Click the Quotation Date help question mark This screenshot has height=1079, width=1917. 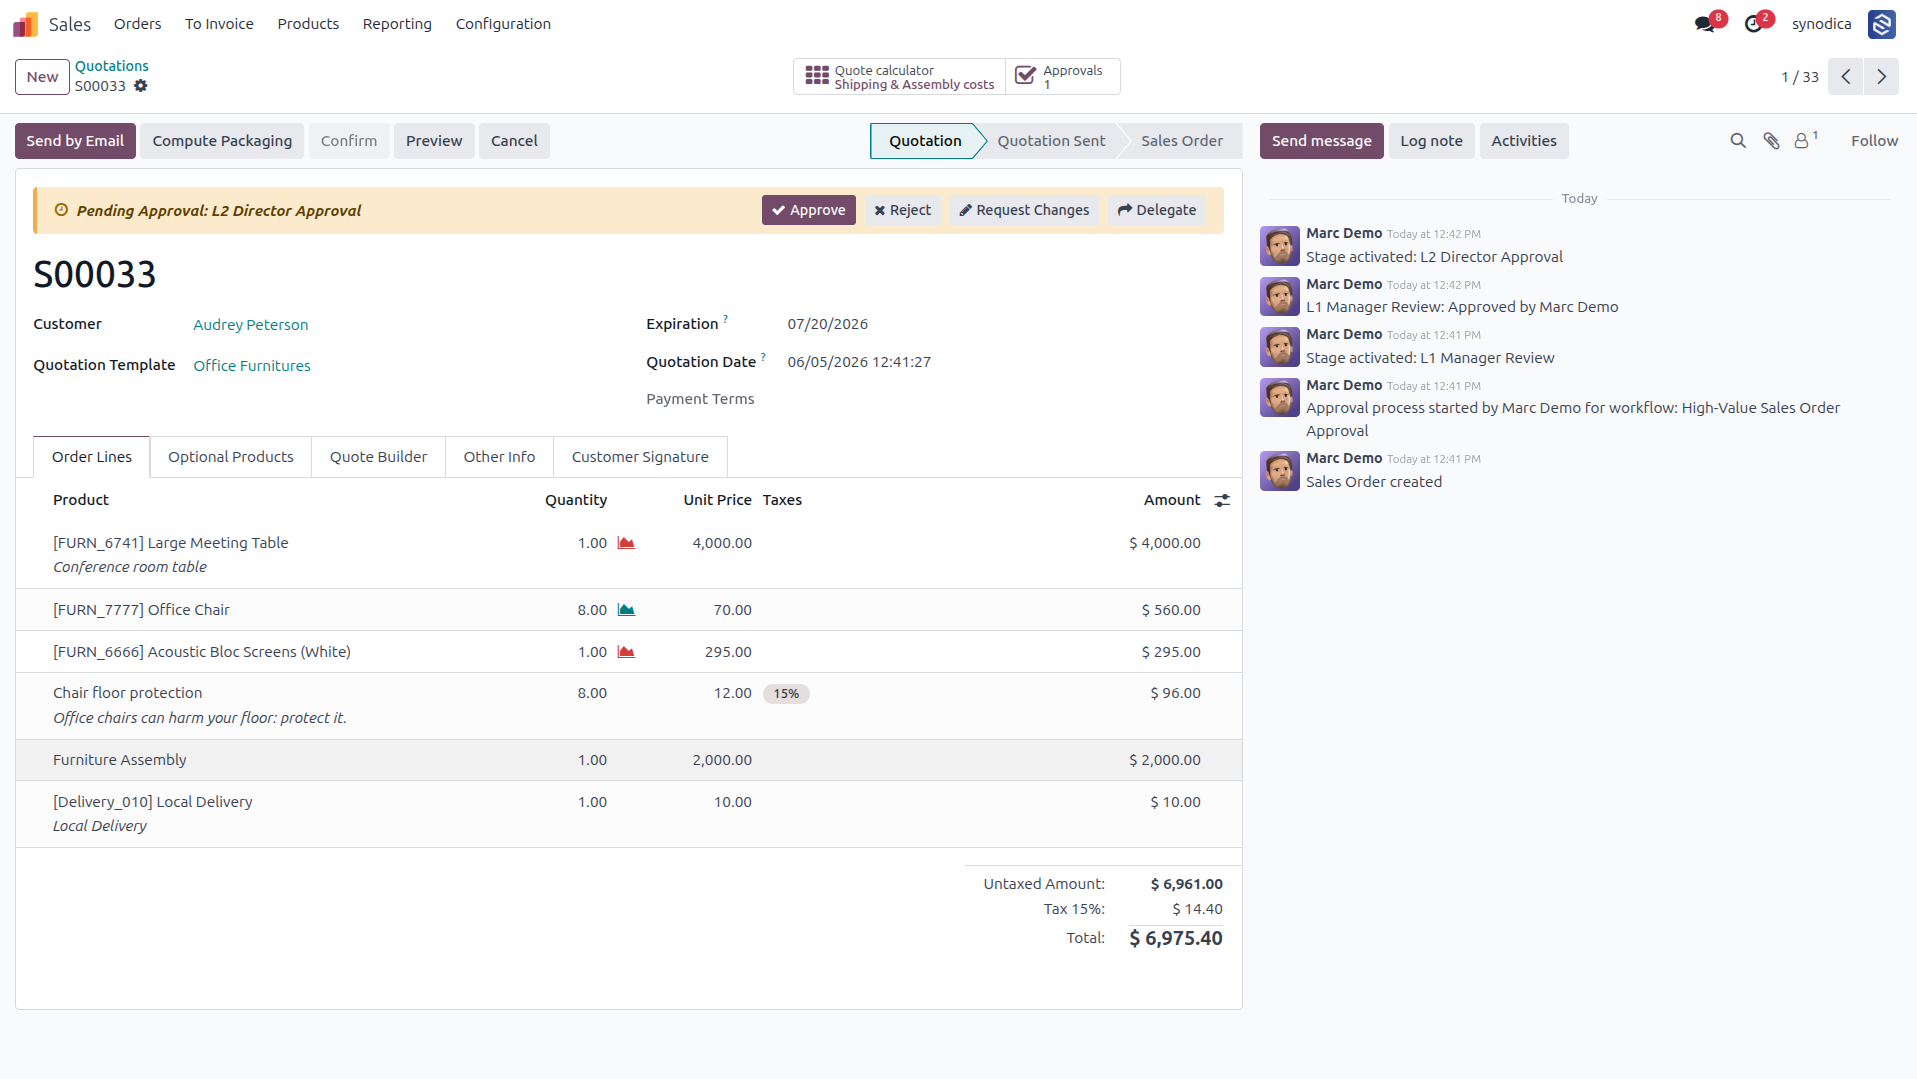[763, 357]
